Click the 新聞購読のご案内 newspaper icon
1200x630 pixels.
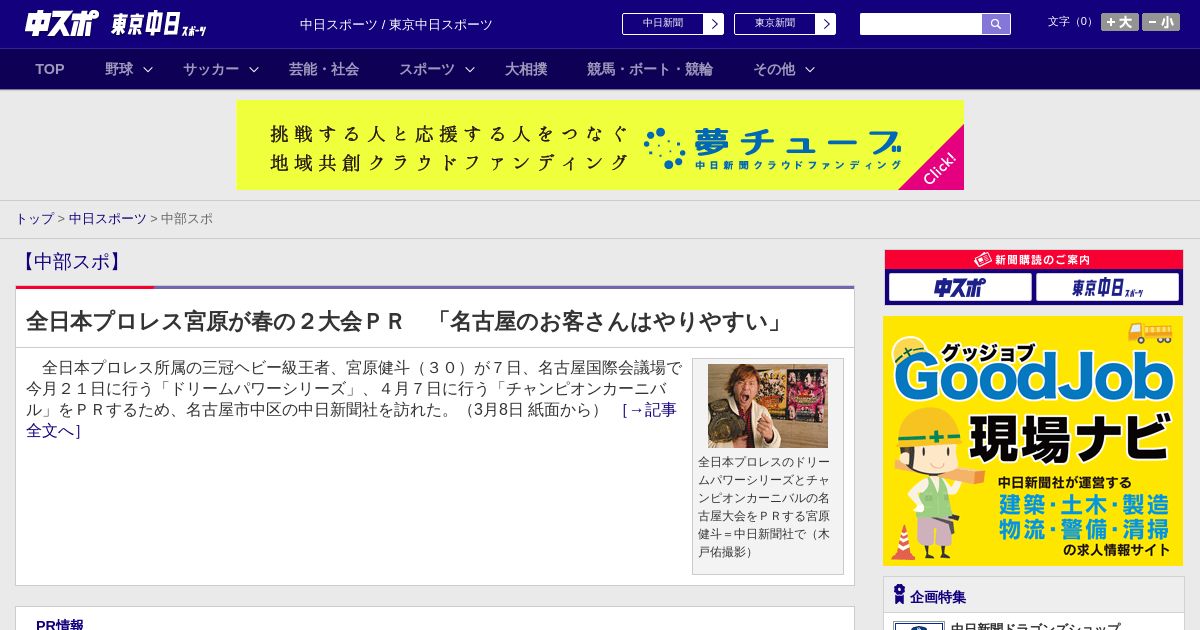[983, 259]
